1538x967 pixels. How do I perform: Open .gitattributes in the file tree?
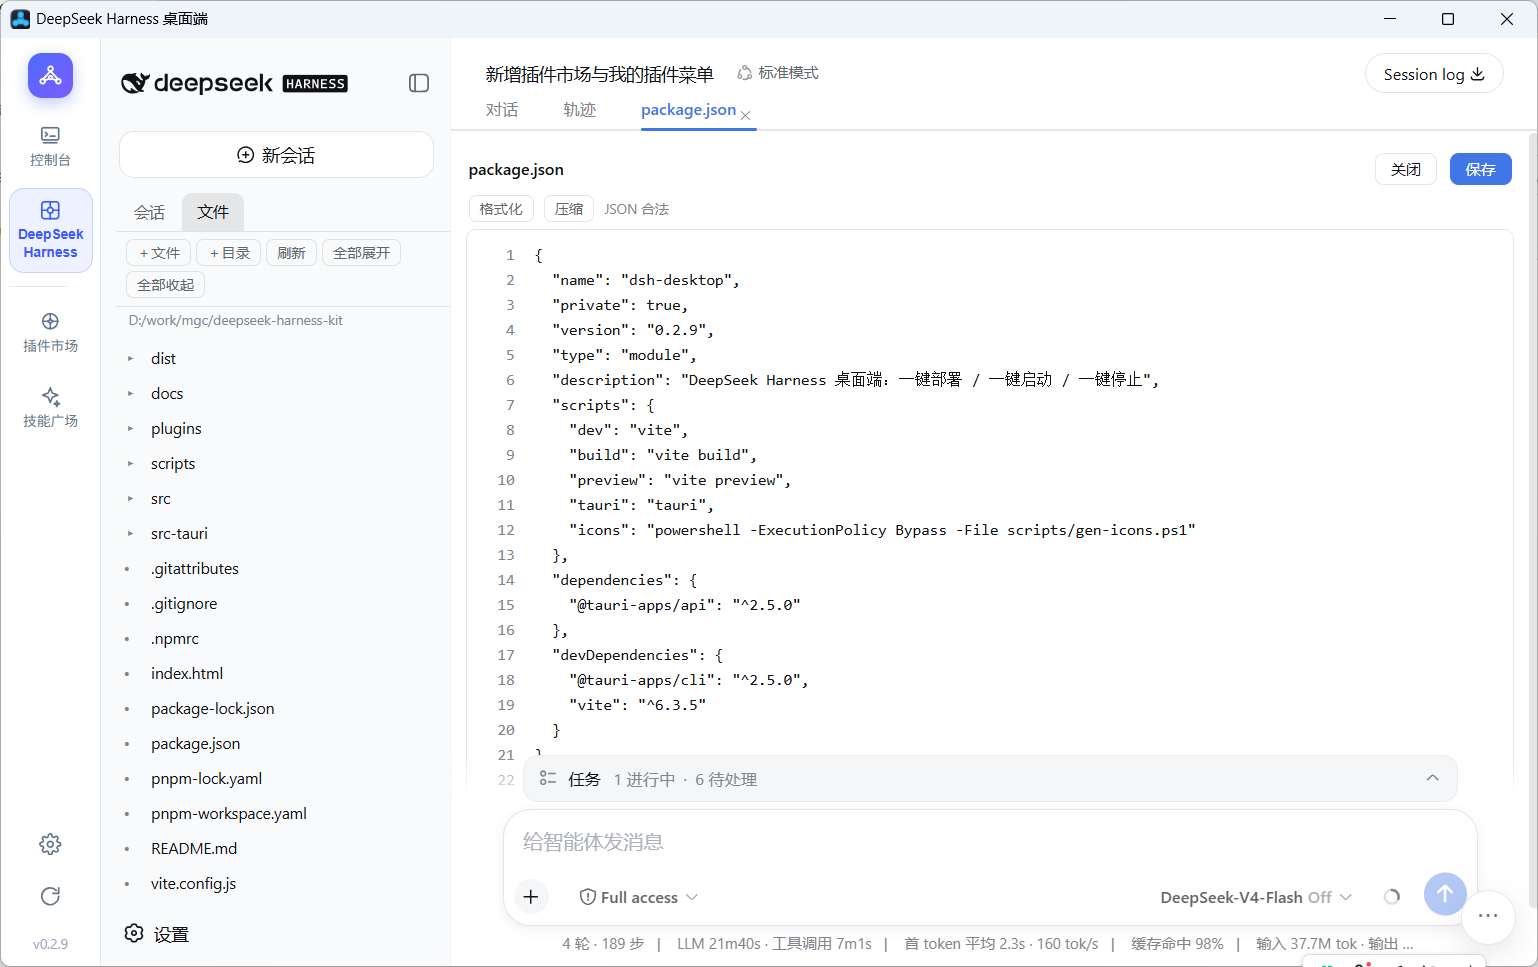pos(195,568)
